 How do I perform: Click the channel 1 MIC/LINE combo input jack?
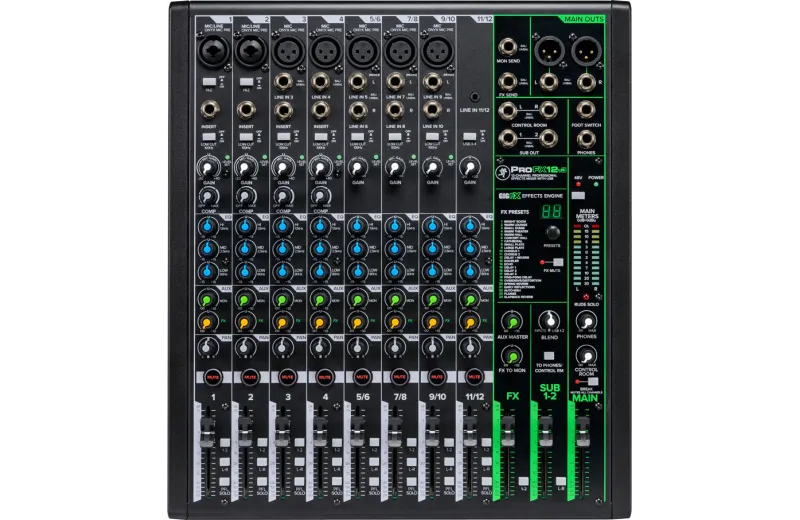pos(213,52)
